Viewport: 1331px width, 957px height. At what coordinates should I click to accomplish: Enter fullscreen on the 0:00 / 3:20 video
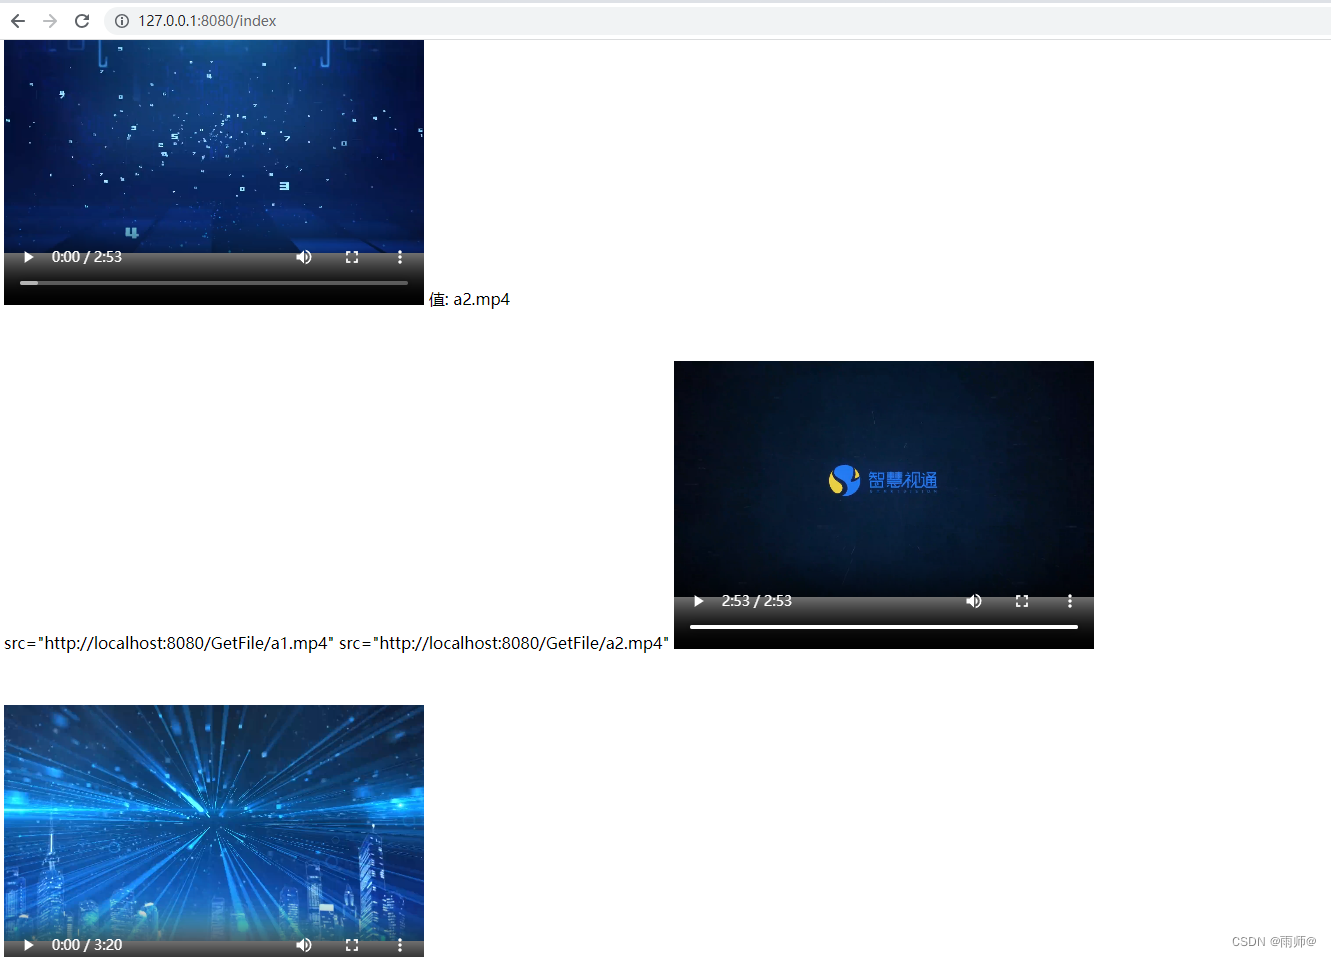pos(352,945)
